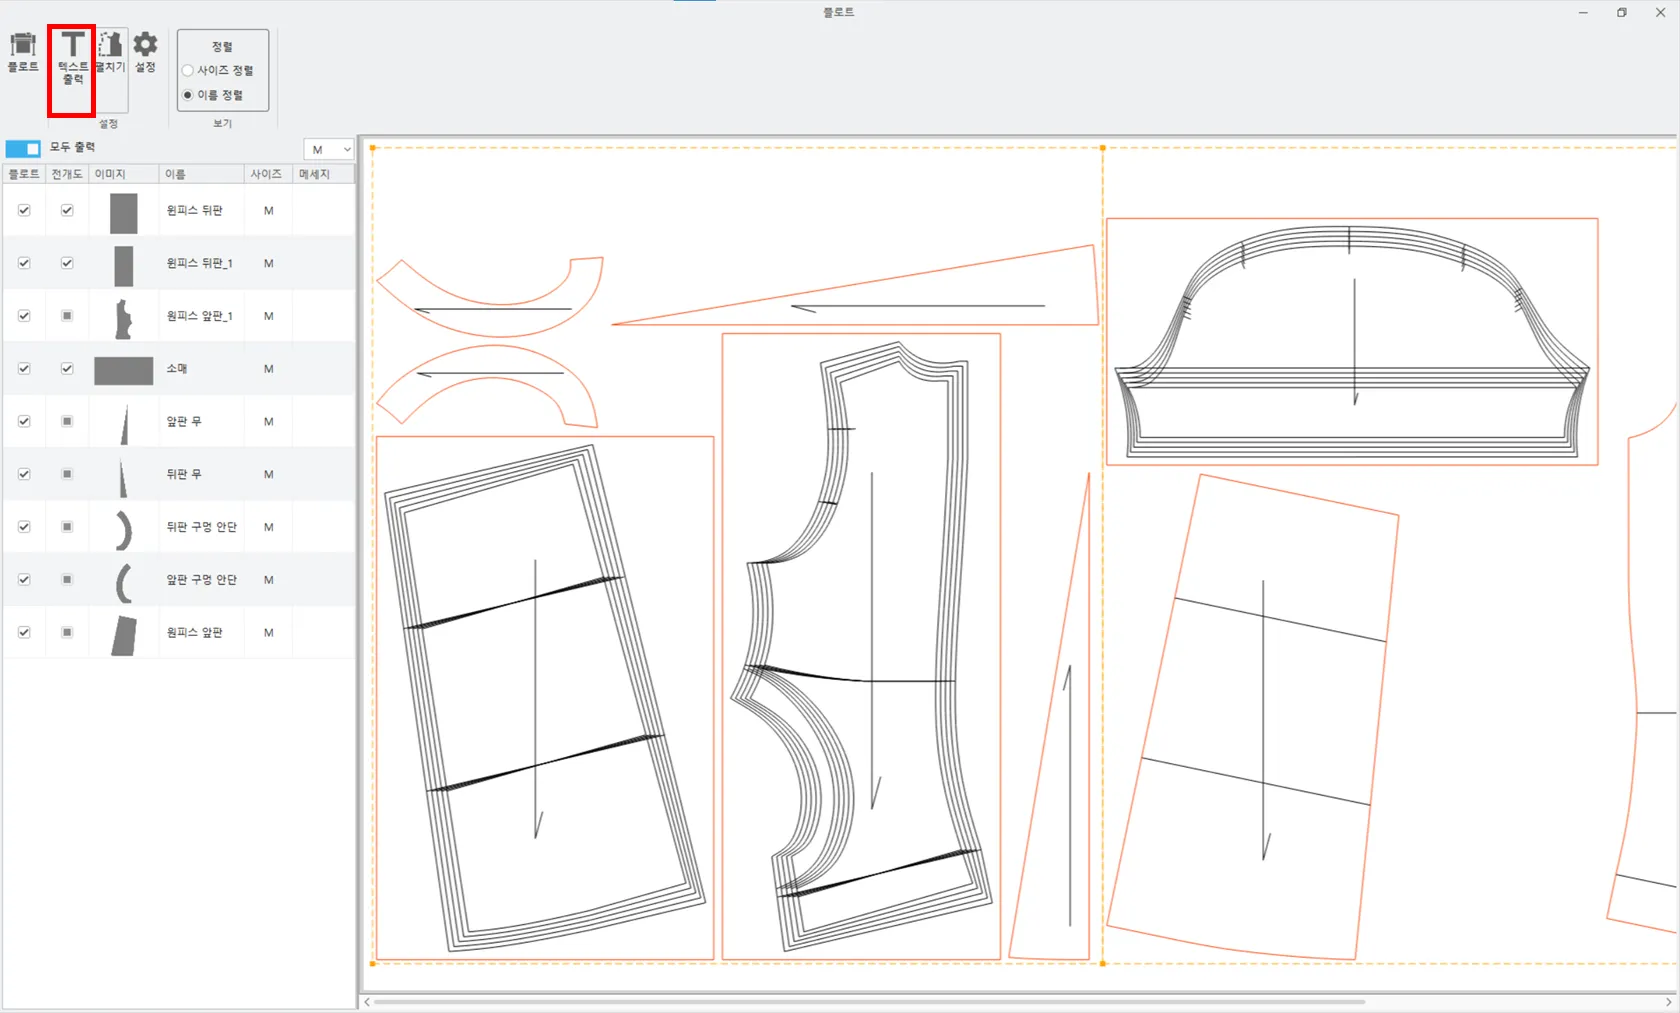The height and width of the screenshot is (1013, 1680).
Task: Click the 플로트 plotter icon in the toolbar
Action: coord(23,53)
